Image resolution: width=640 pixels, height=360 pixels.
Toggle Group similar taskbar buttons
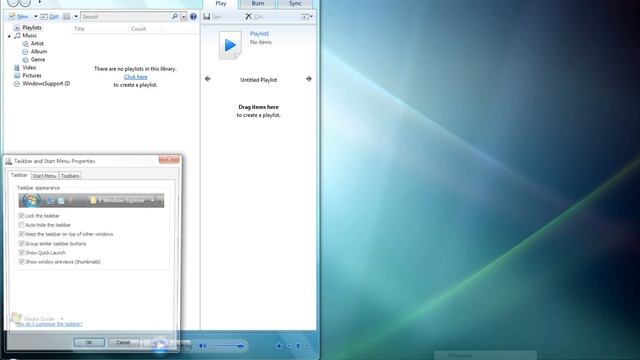point(21,244)
